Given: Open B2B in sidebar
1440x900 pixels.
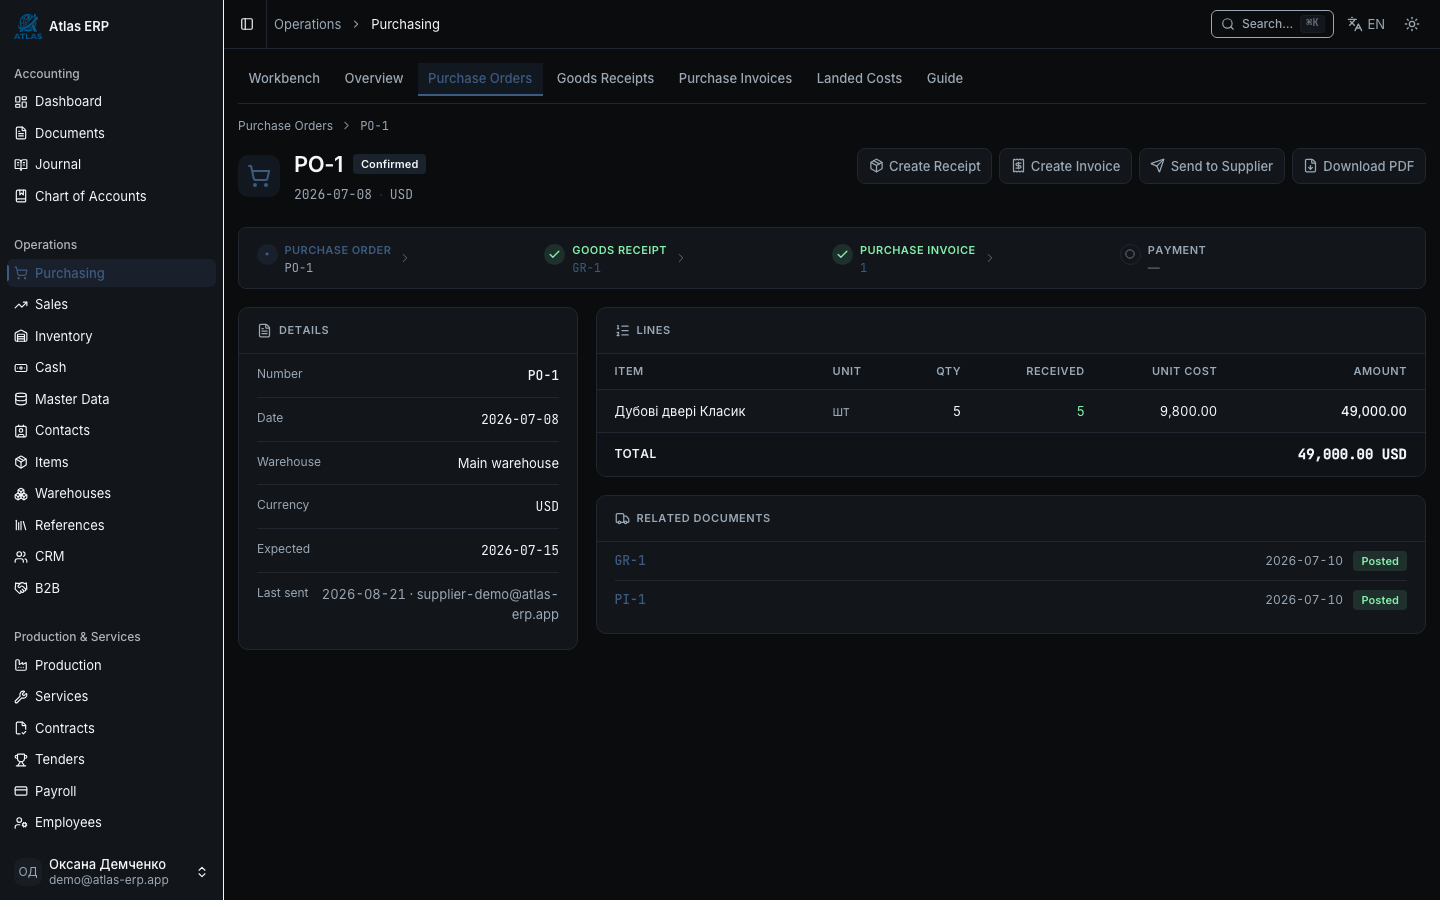Looking at the screenshot, I should 111,588.
